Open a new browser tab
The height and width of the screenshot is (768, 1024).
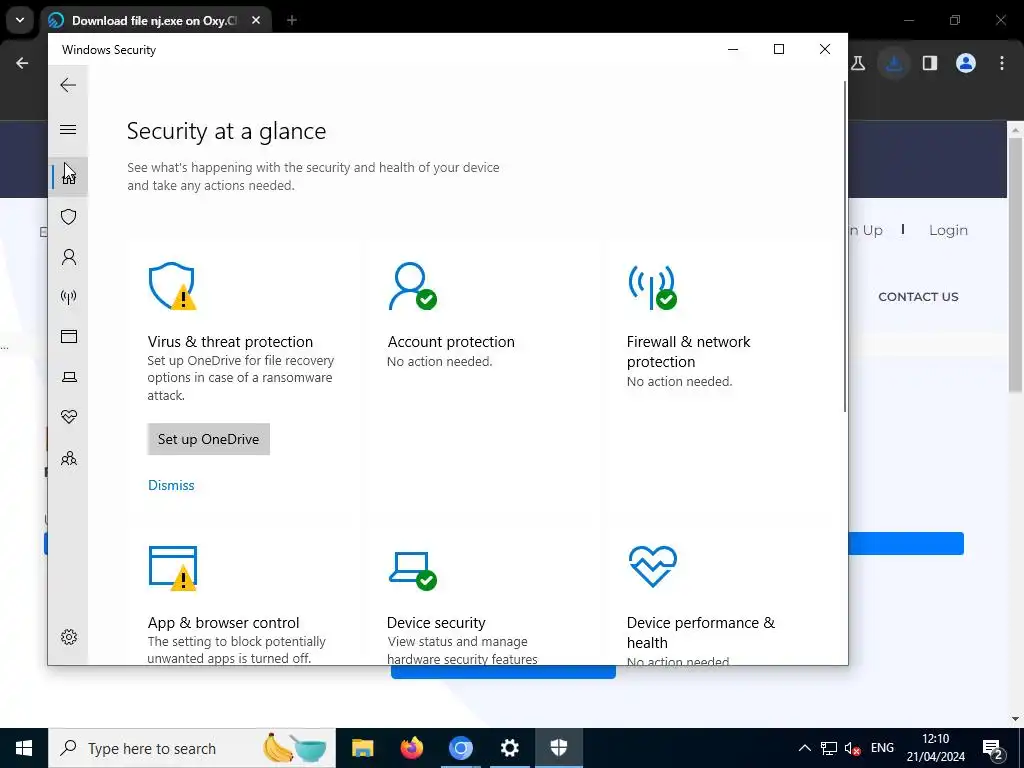[292, 21]
